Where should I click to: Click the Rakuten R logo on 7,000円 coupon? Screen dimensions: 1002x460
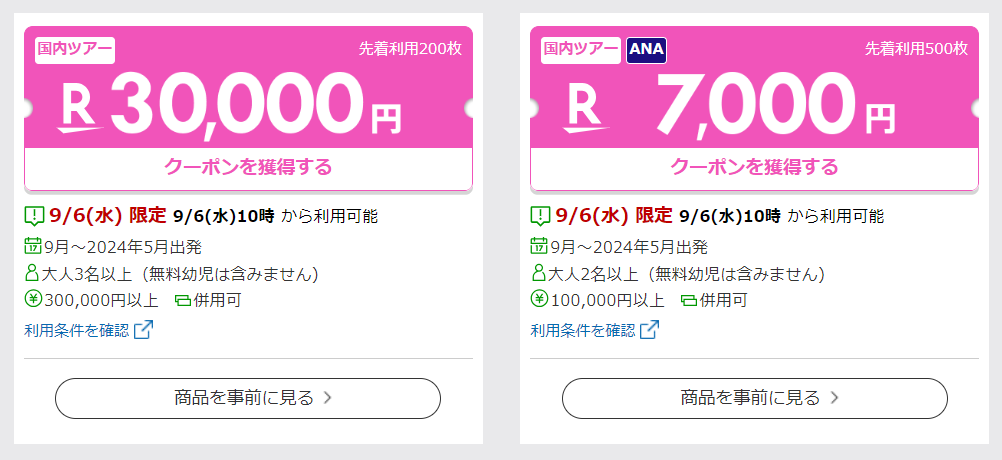[x=586, y=109]
